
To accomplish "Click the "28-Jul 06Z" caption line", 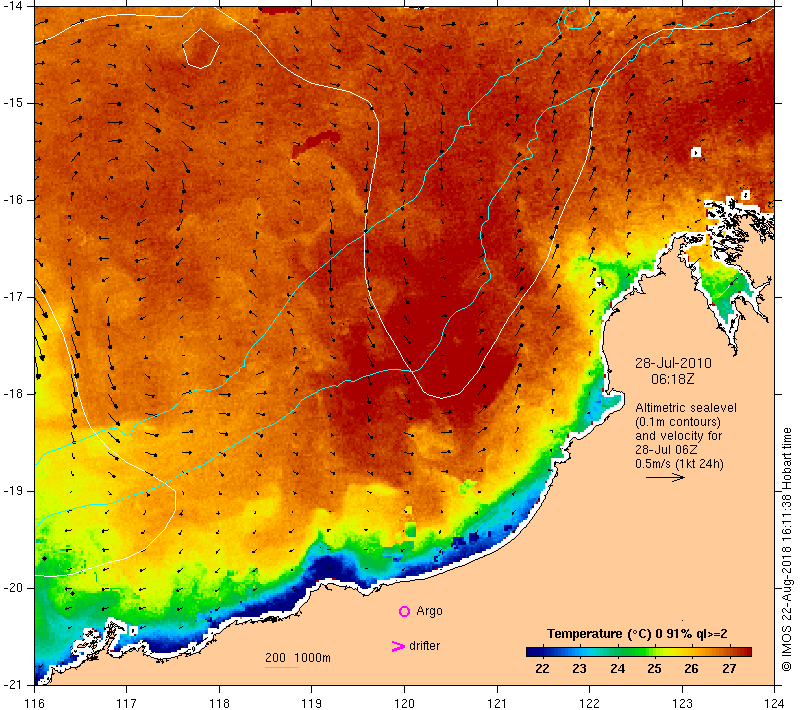I will tap(666, 449).
